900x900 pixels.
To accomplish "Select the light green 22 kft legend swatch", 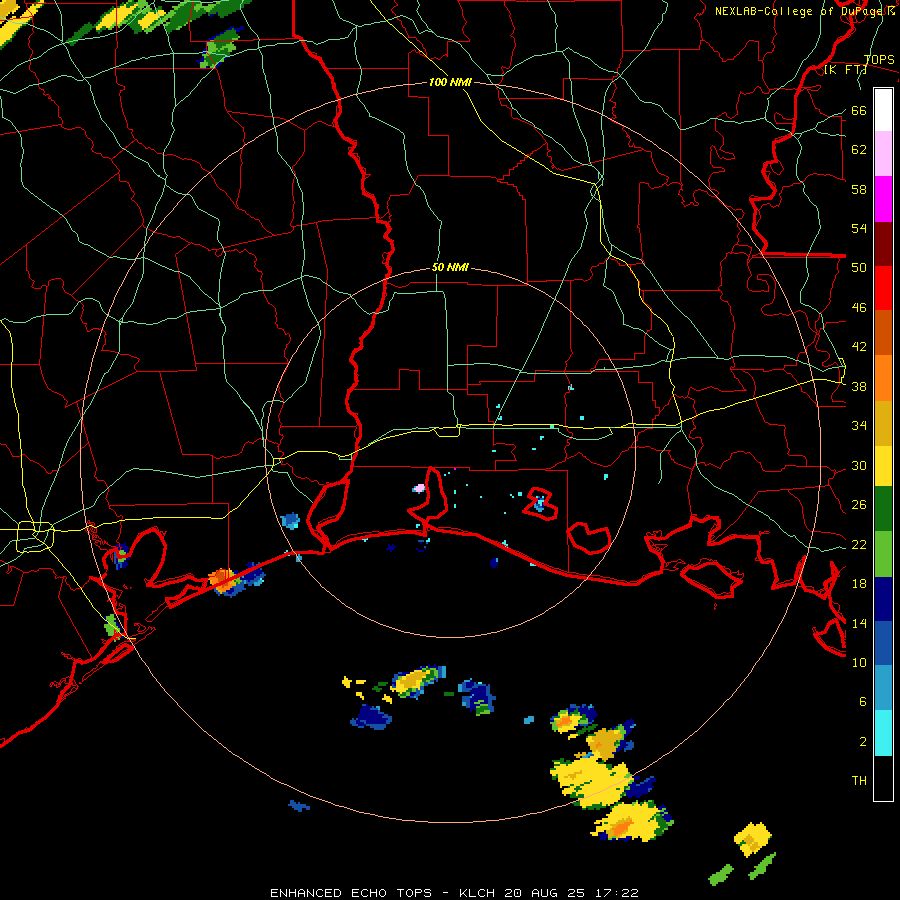I will coord(883,554).
